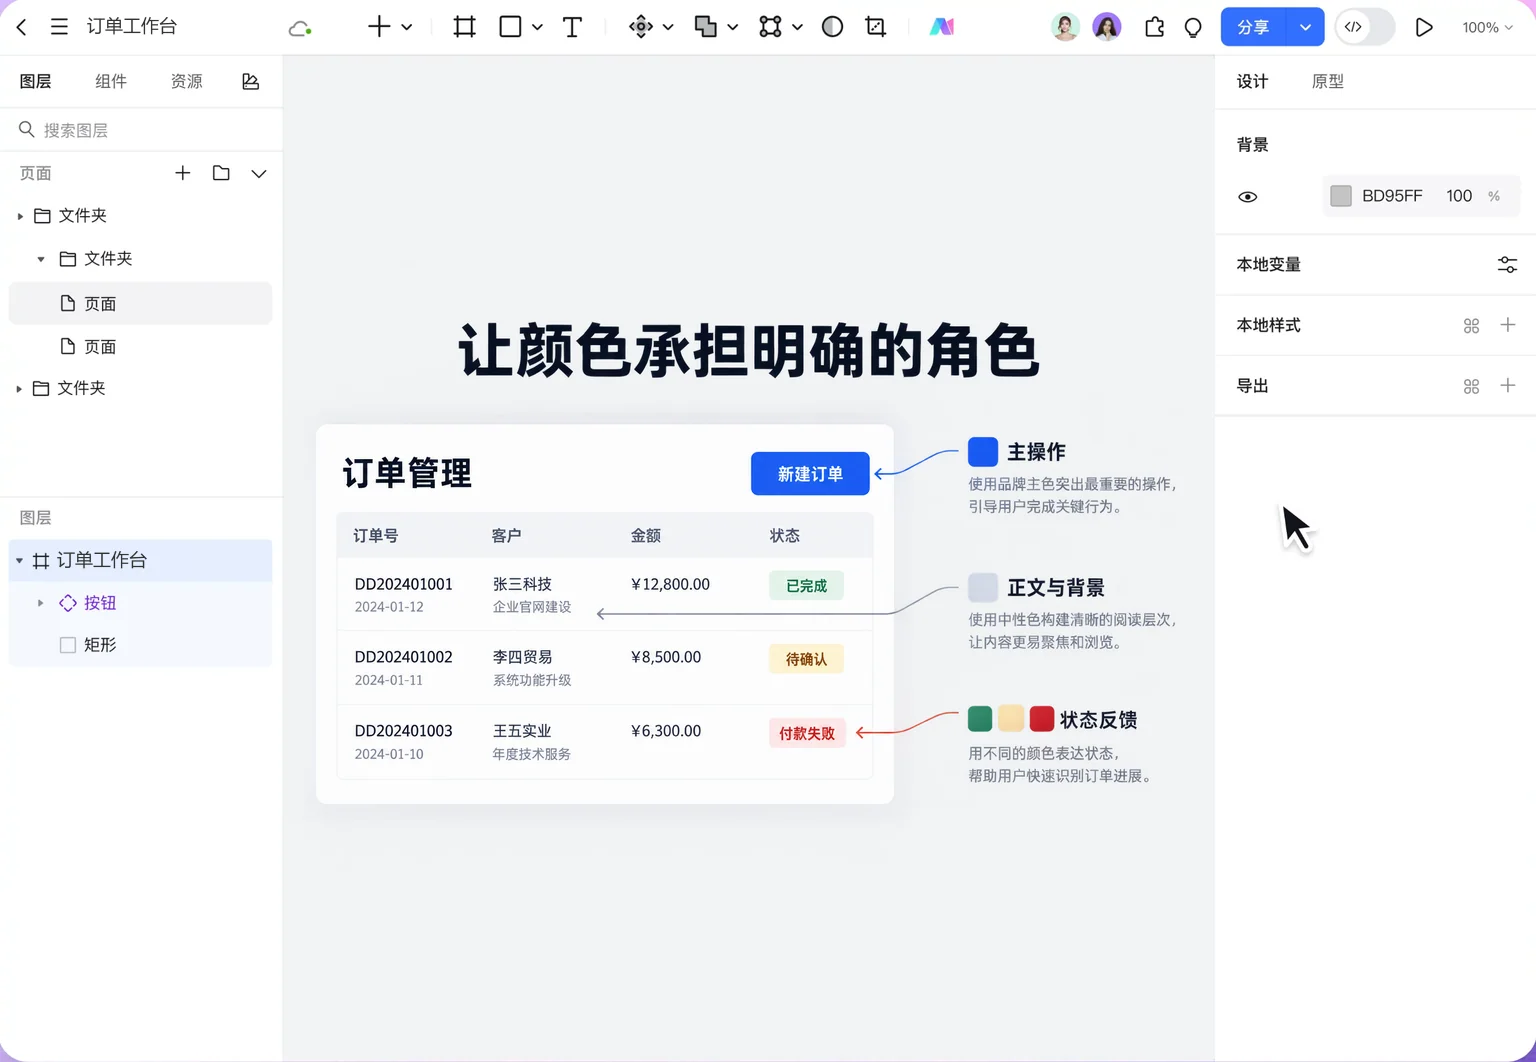Select the 设计 tab in the right panel
The image size is (1536, 1062).
point(1252,82)
